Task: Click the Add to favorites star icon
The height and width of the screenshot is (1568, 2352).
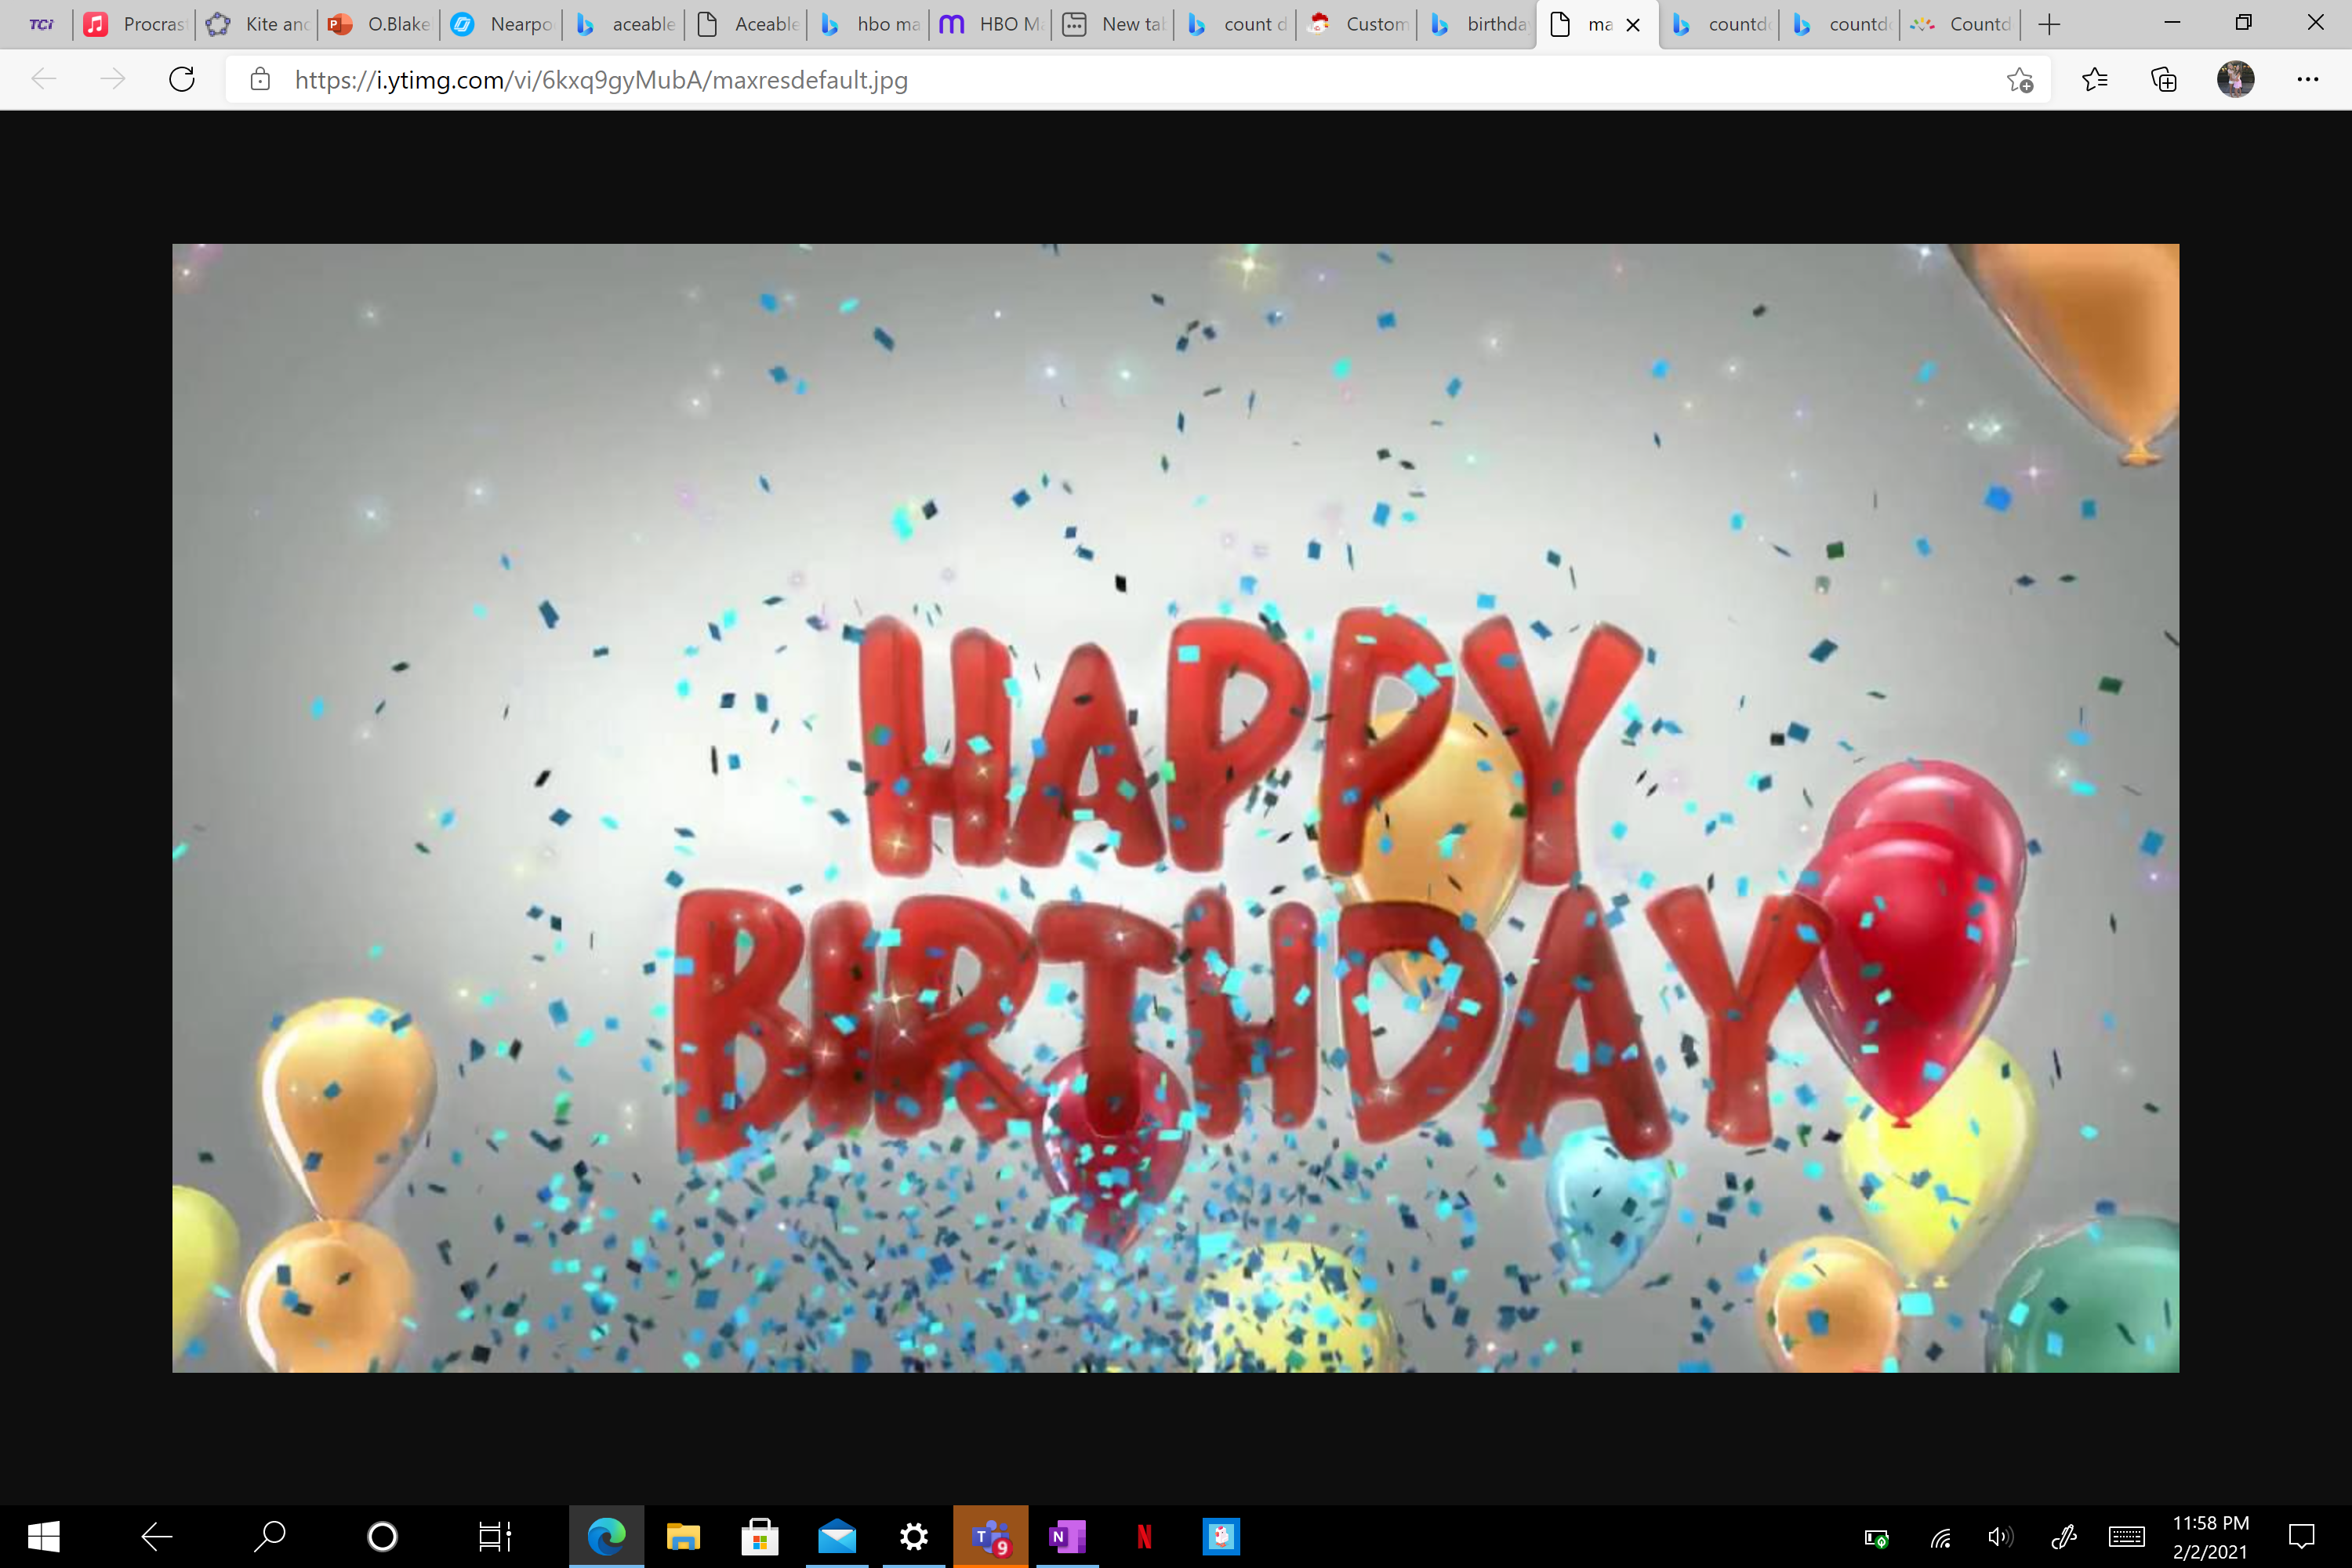Action: pos(2019,80)
